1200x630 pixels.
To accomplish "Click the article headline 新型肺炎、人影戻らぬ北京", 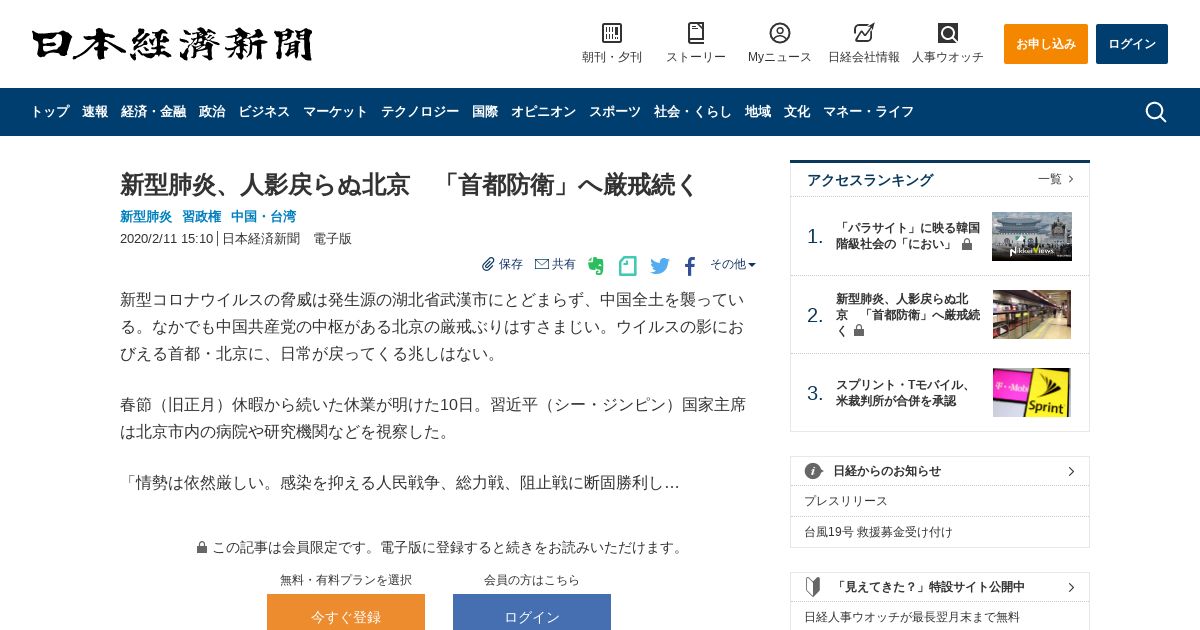I will 409,185.
